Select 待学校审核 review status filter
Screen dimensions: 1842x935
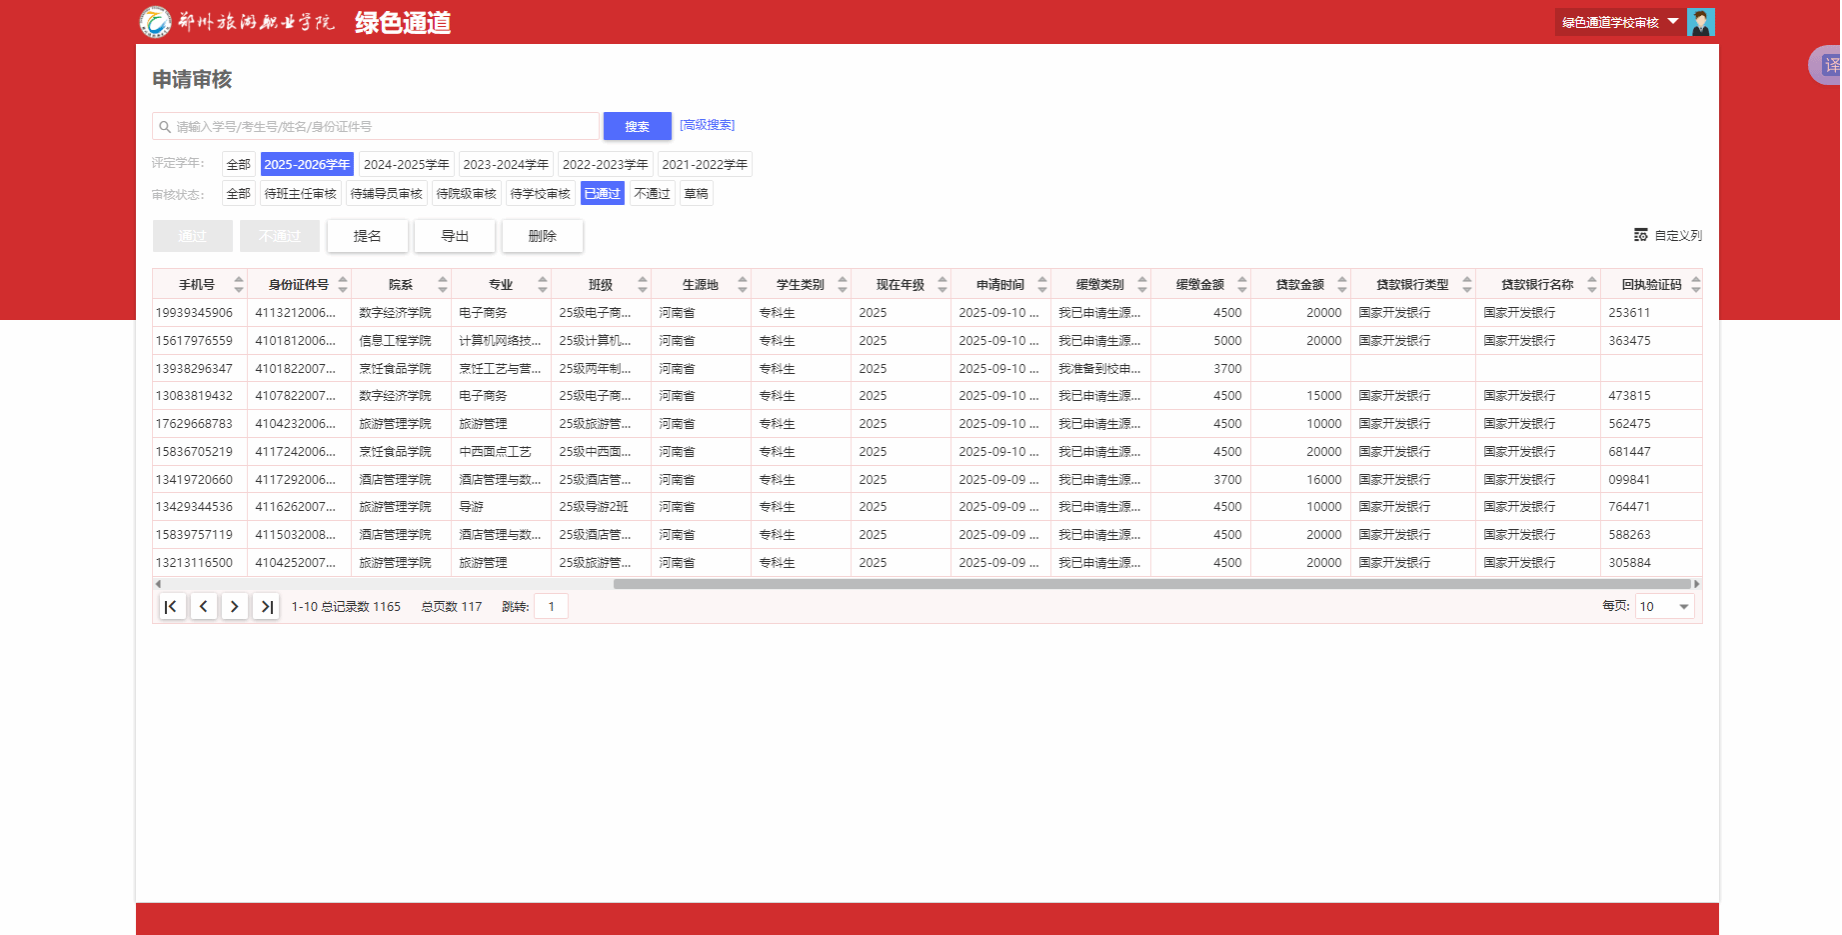(540, 194)
